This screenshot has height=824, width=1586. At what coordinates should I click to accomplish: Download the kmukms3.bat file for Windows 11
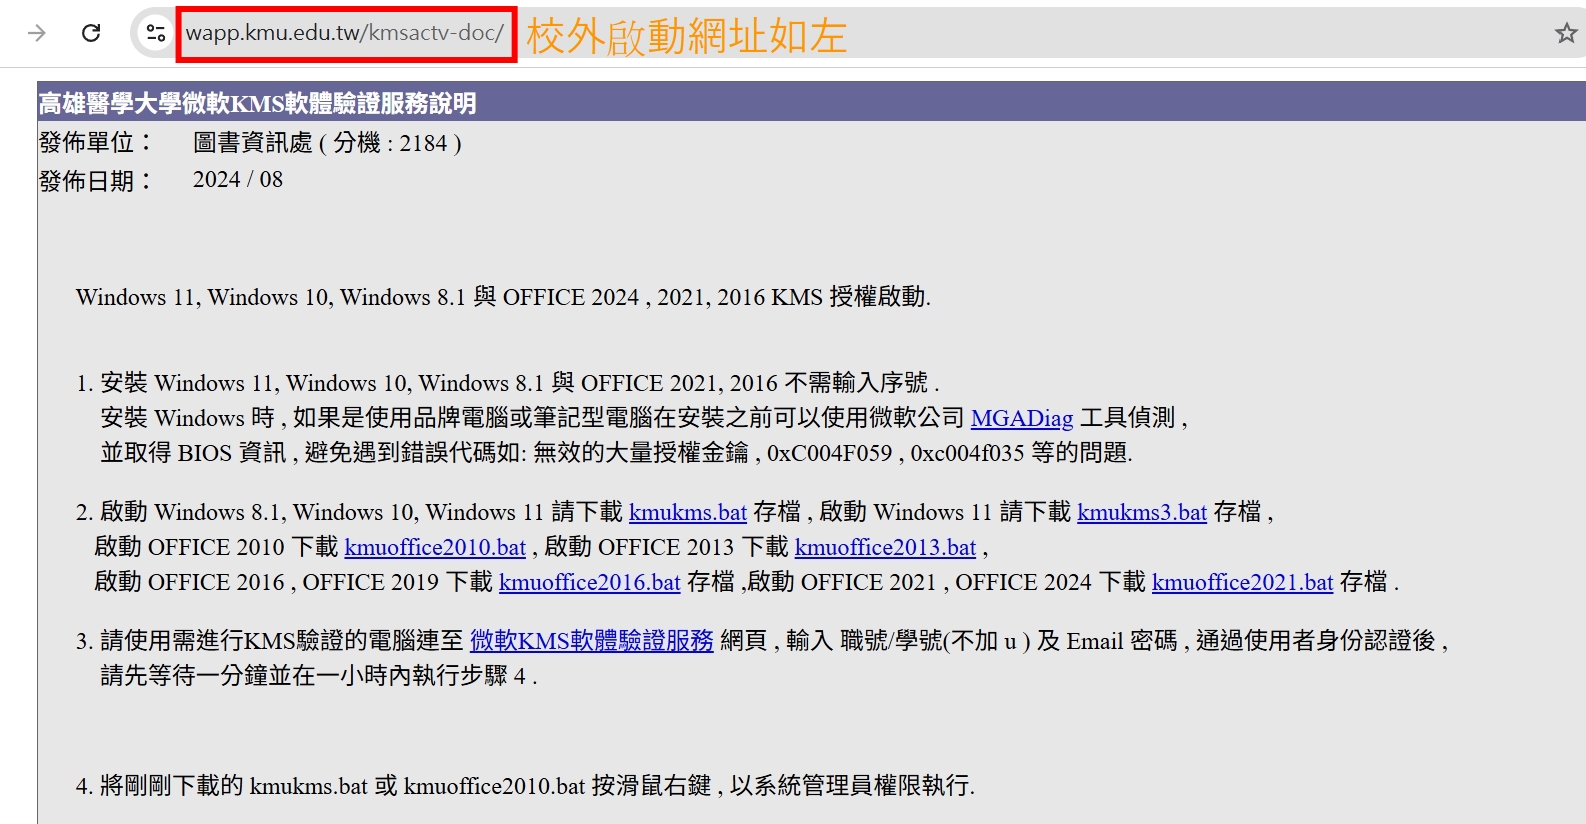1141,512
